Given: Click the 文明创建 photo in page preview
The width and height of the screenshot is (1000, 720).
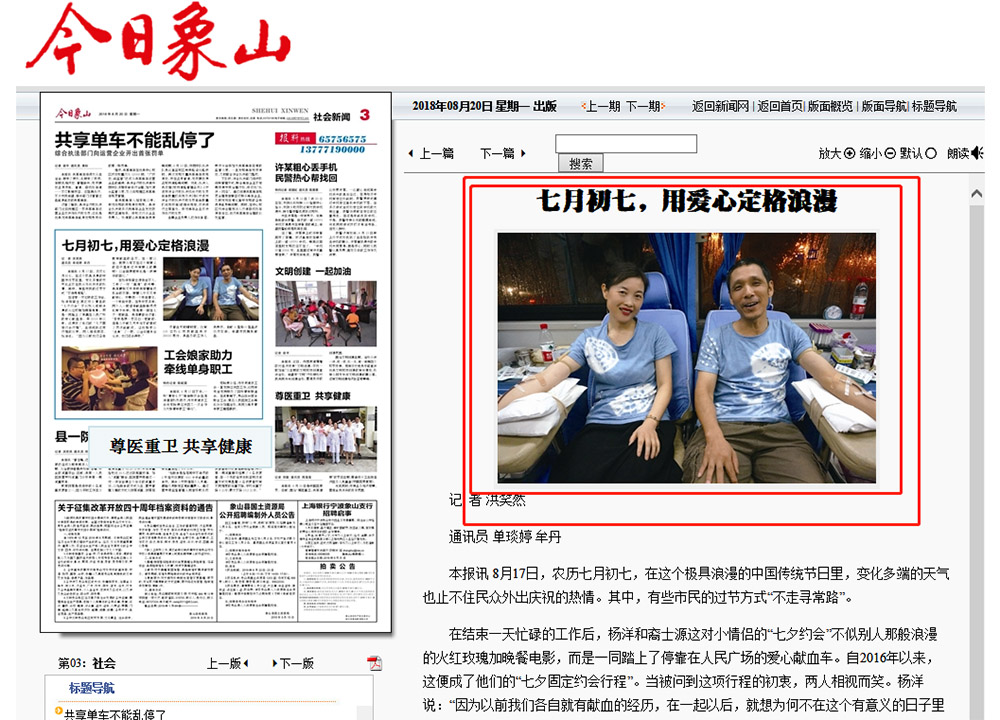Looking at the screenshot, I should (326, 314).
